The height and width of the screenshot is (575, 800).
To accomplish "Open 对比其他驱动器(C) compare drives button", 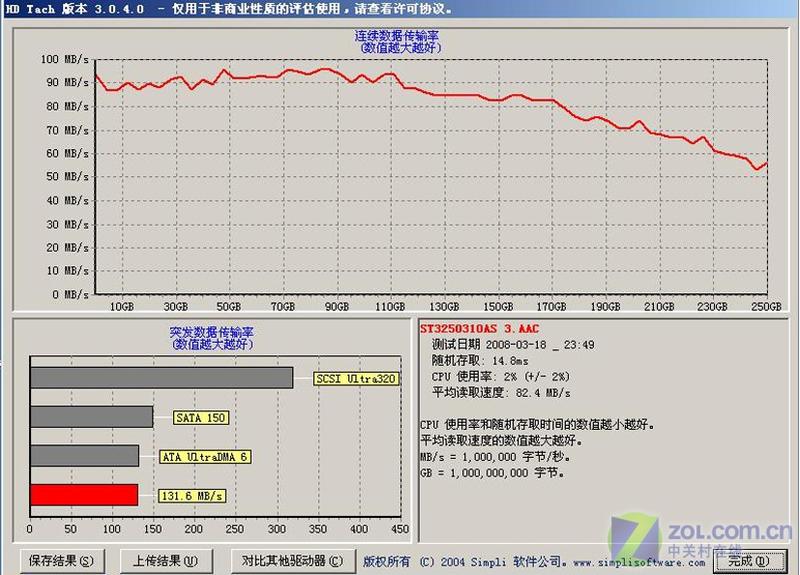I will coord(293,561).
